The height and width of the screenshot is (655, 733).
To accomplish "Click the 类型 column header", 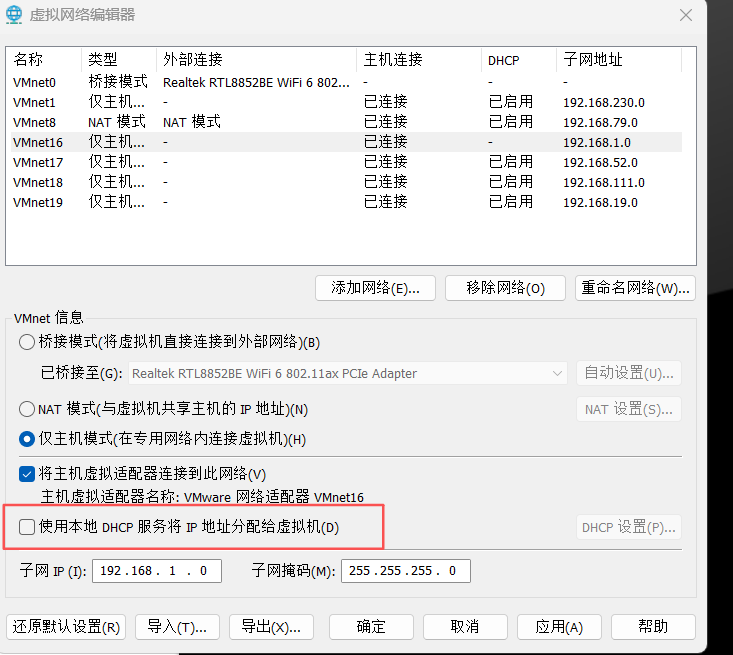I will click(x=119, y=60).
